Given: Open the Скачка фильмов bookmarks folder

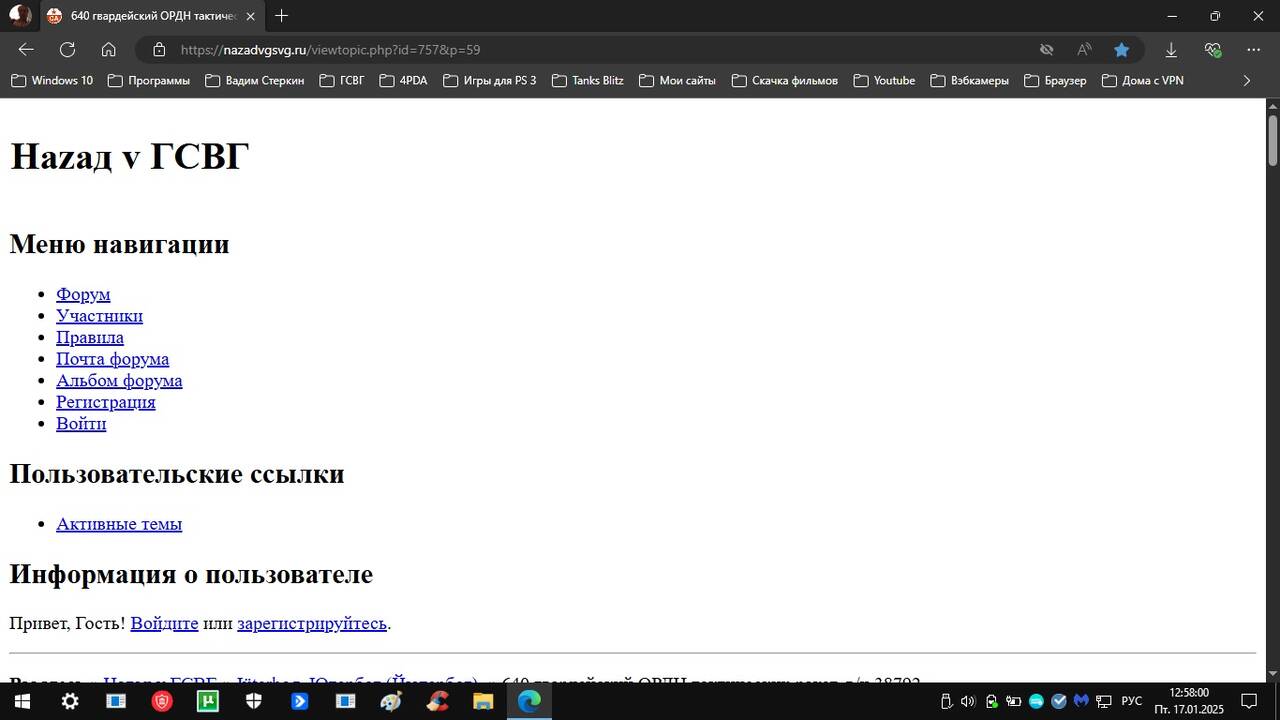Looking at the screenshot, I should point(785,80).
